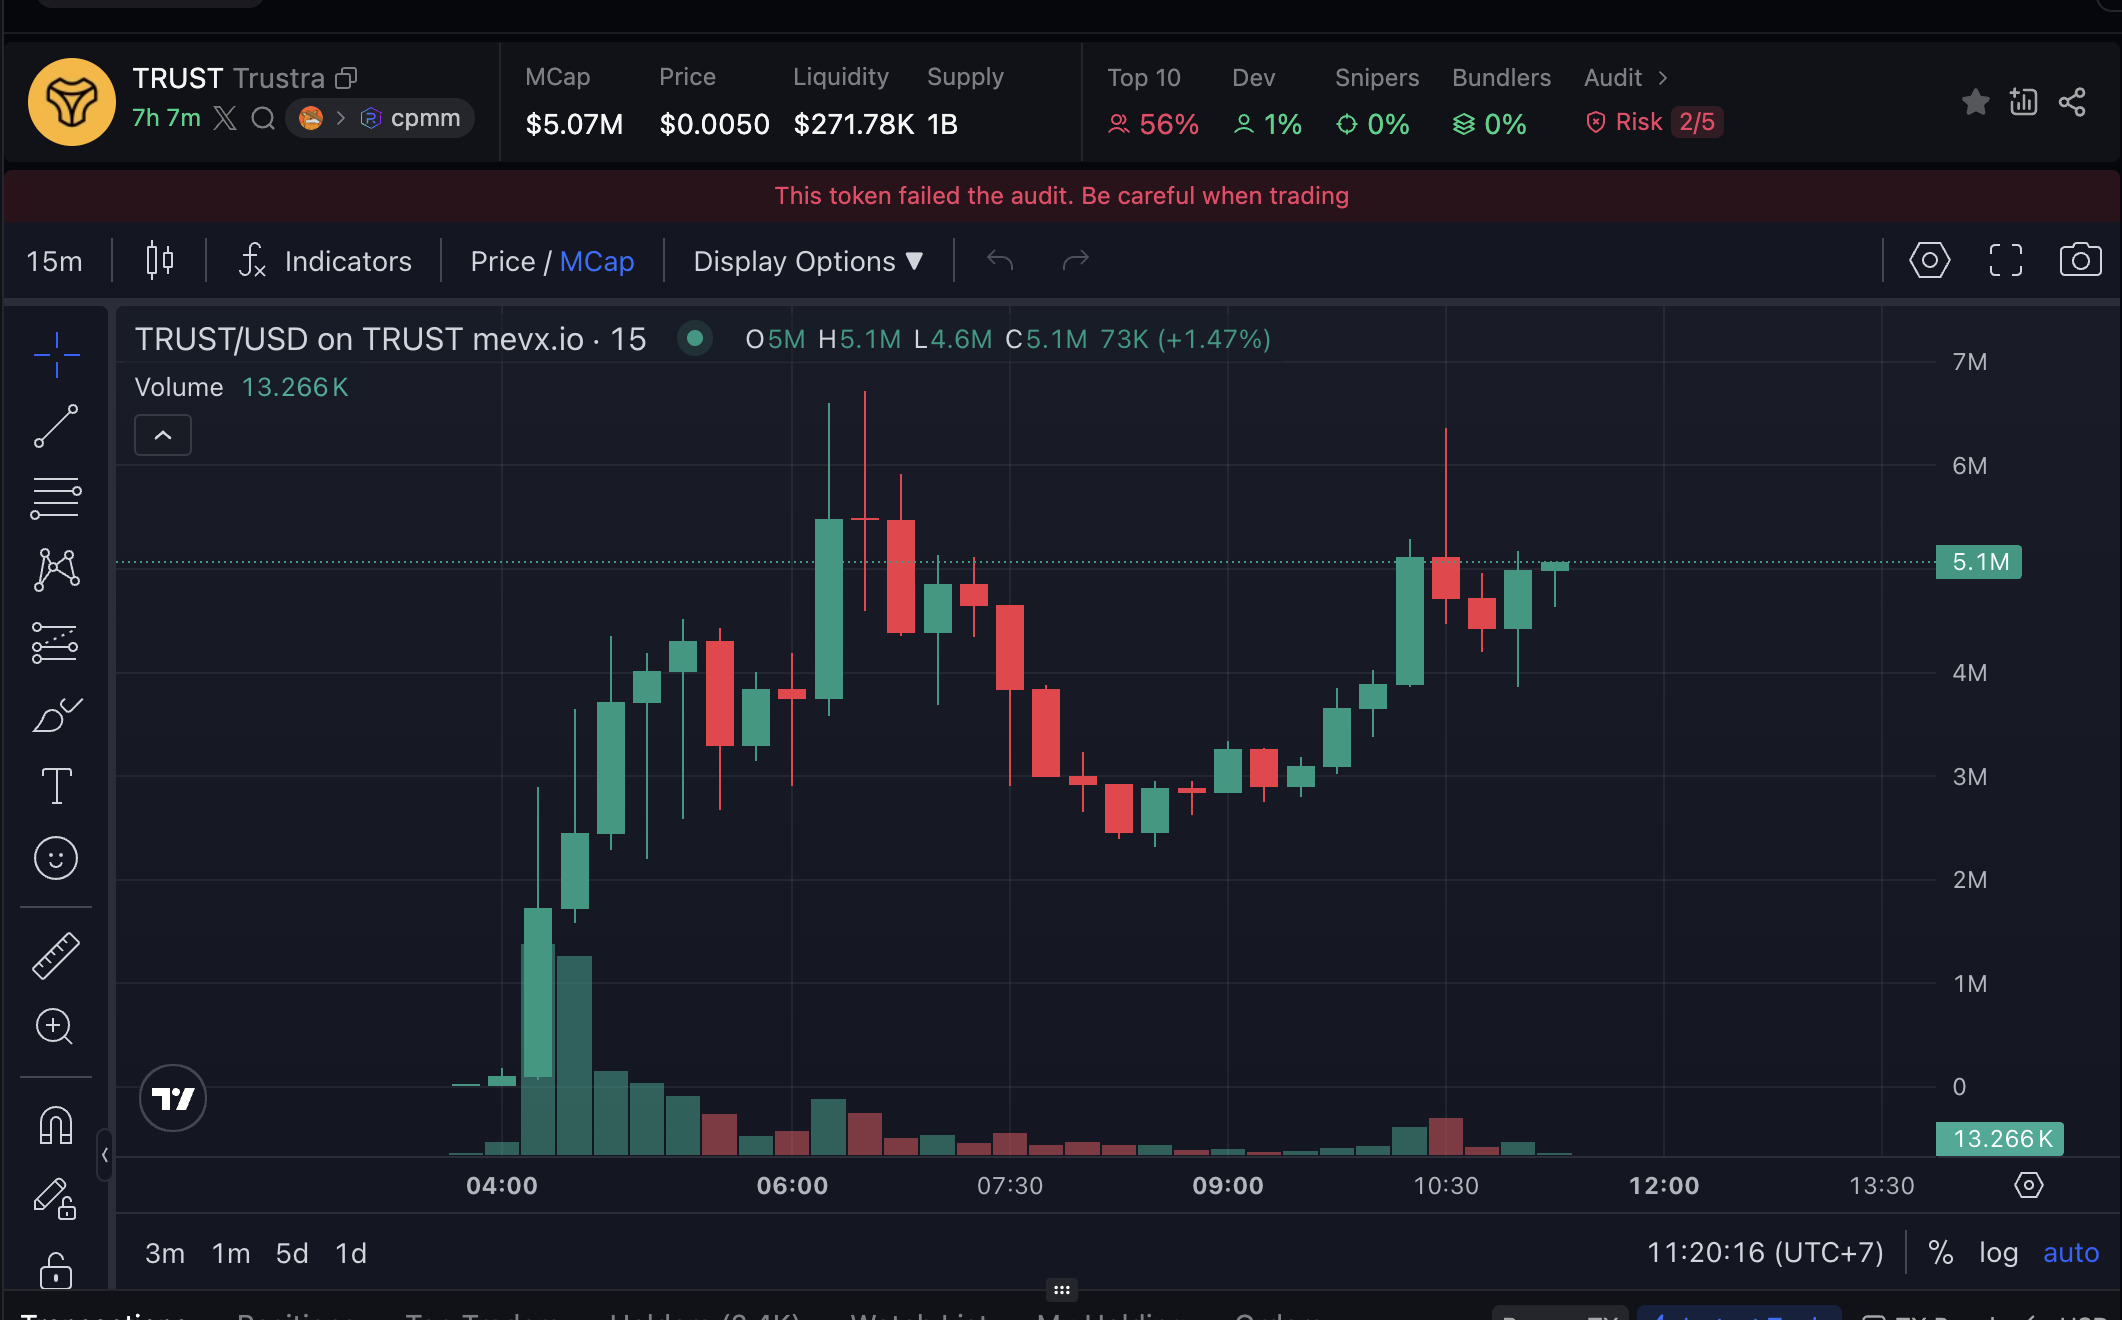Image resolution: width=2122 pixels, height=1320 pixels.
Task: Search the token with magnifier icon
Action: pos(263,119)
